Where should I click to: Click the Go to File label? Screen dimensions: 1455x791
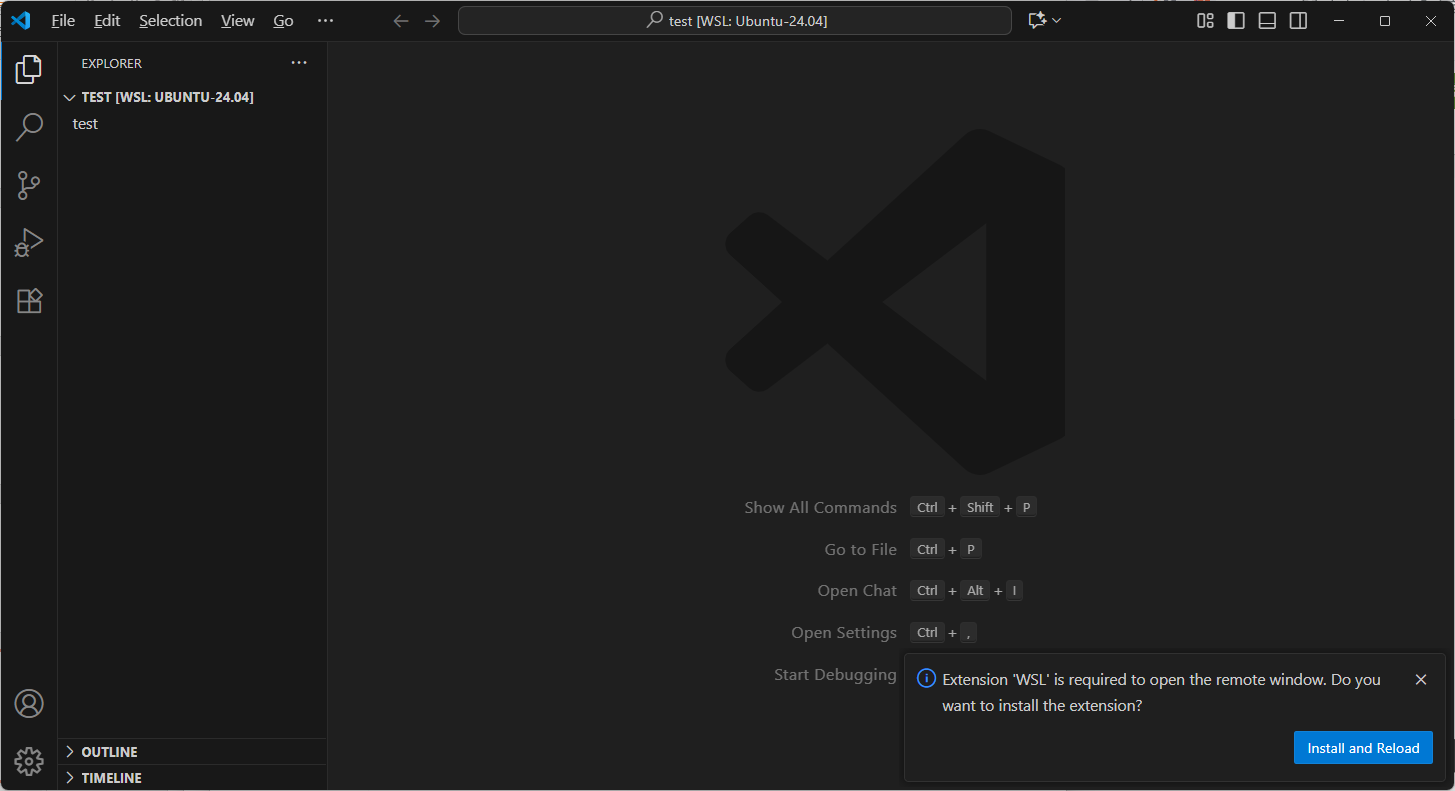[860, 550]
